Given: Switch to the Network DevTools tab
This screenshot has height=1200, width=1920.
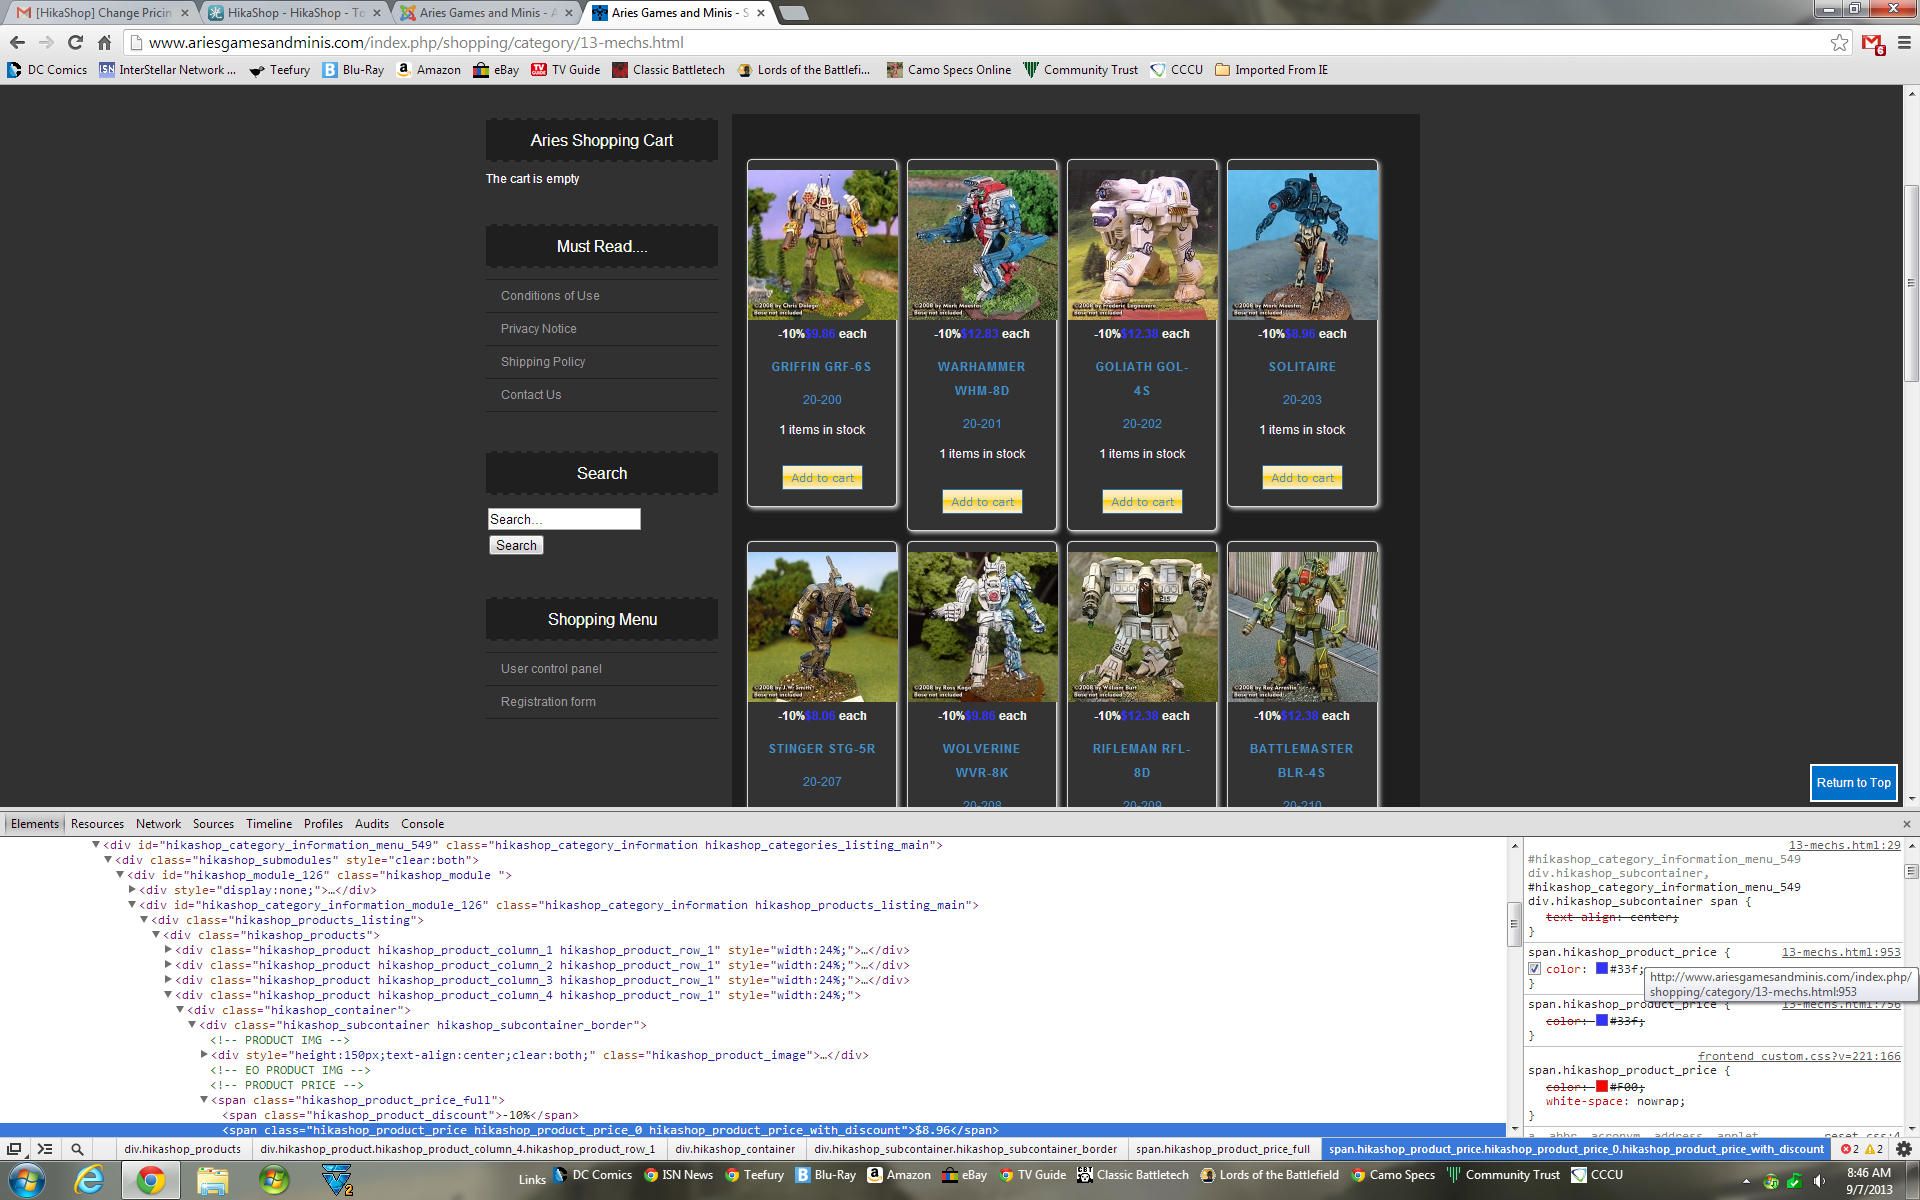Looking at the screenshot, I should (158, 824).
